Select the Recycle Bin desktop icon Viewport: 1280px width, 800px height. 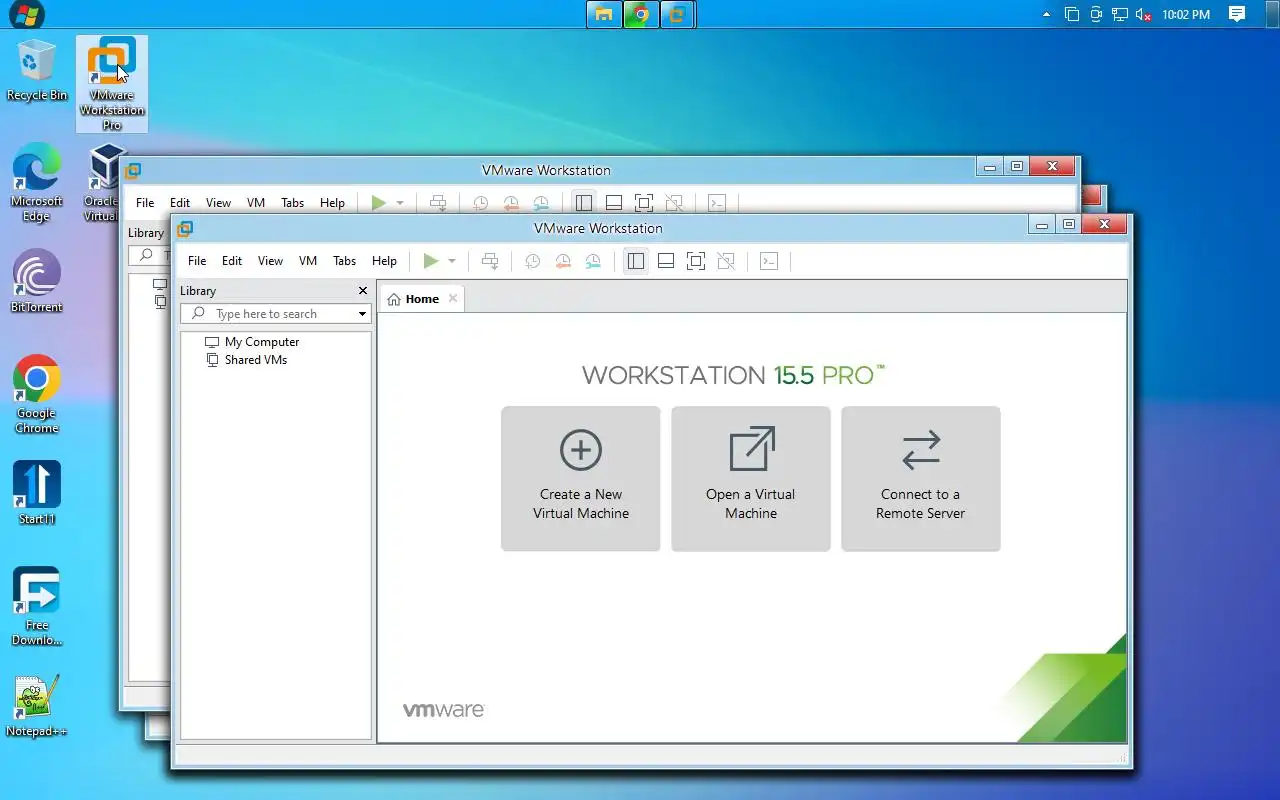[37, 70]
